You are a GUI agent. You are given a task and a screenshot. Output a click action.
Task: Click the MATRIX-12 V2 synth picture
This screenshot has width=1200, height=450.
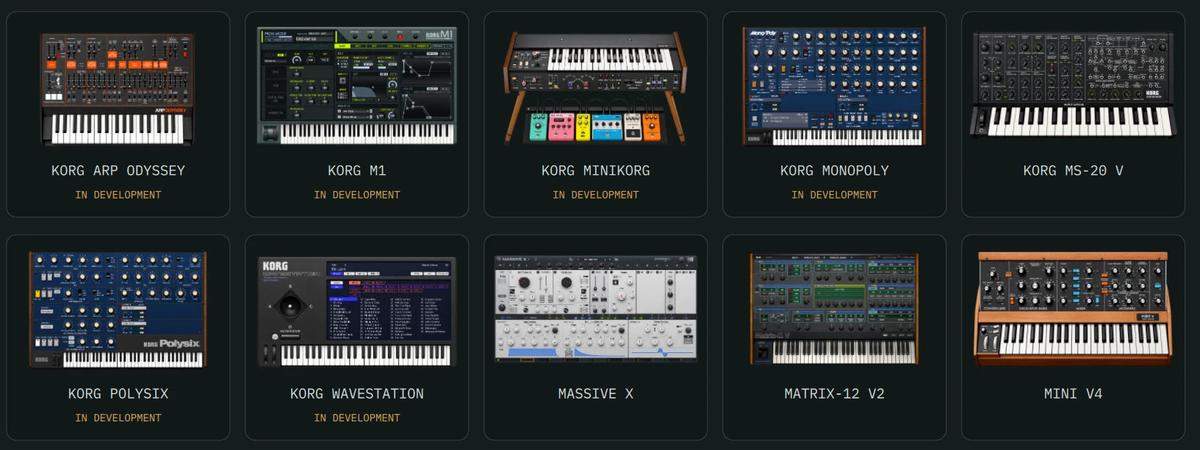click(834, 310)
